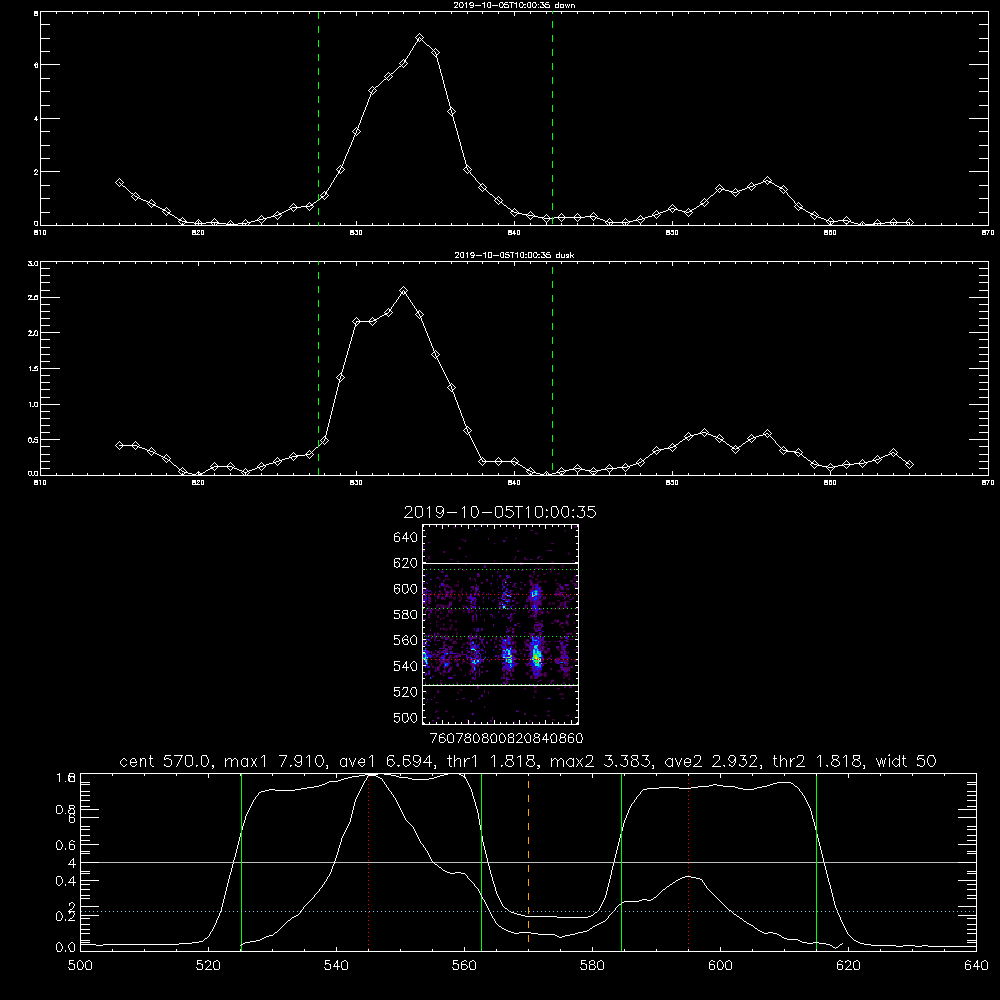Screen dimensions: 1000x1000
Task: Click the 560 label on bottom plot x-axis
Action: tap(464, 966)
